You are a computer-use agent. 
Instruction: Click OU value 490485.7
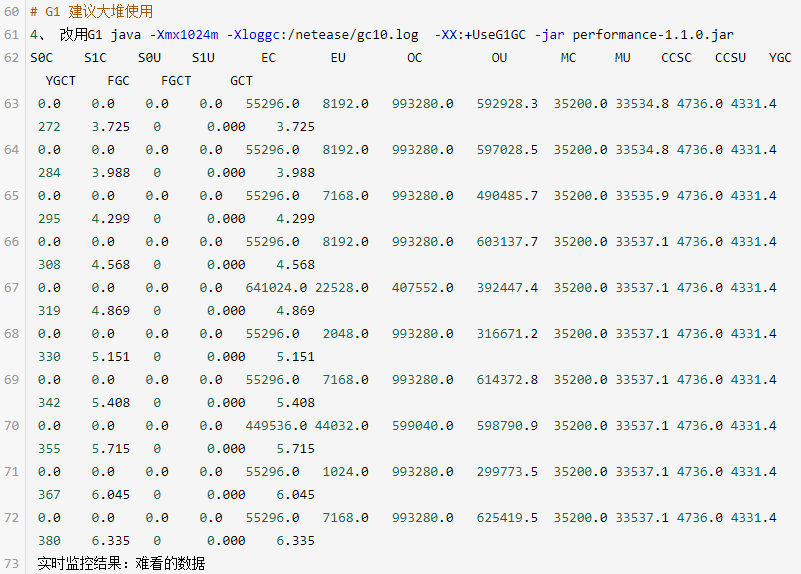click(x=507, y=195)
